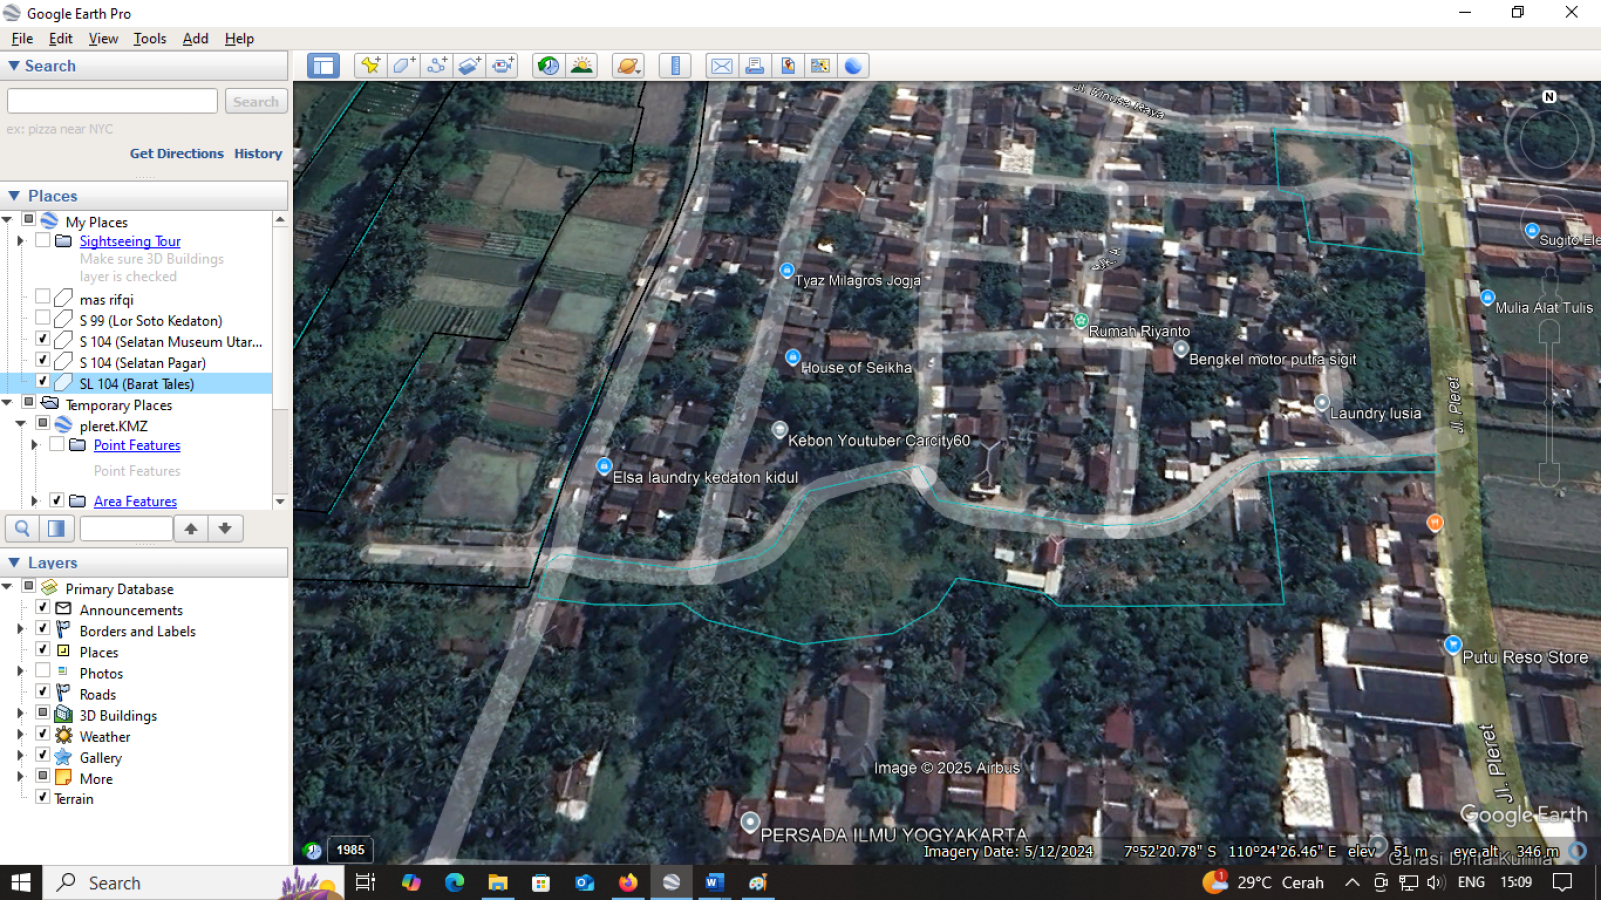The image size is (1601, 900).
Task: Check S 99 (Lor Soto Kedaton) box
Action: [x=43, y=318]
